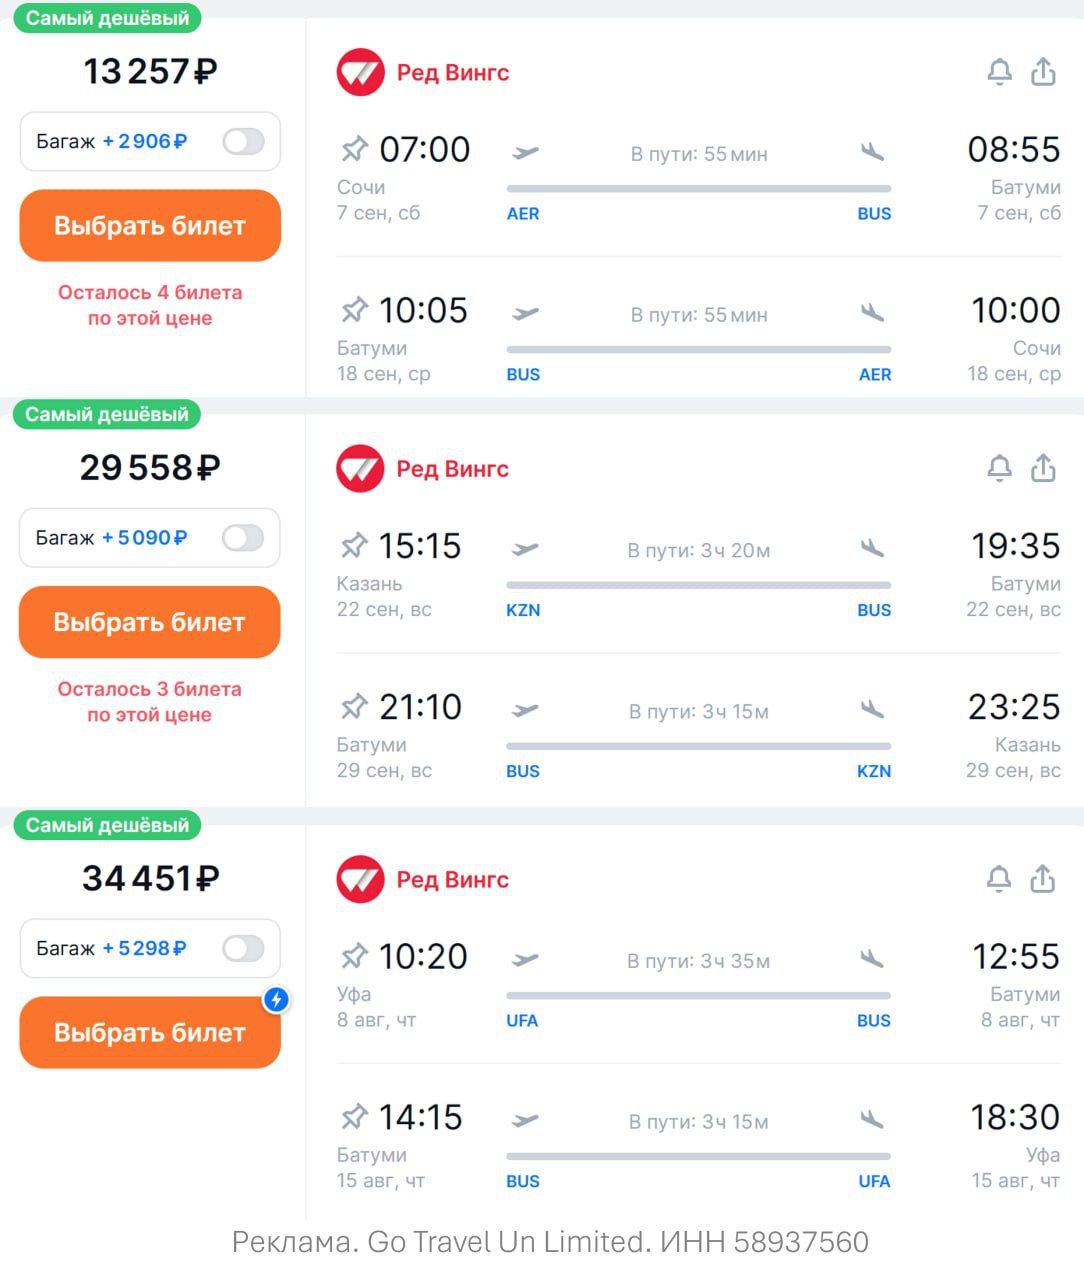Click the lightning badge on the Ufa ticket button
This screenshot has height=1280, width=1084.
[276, 999]
